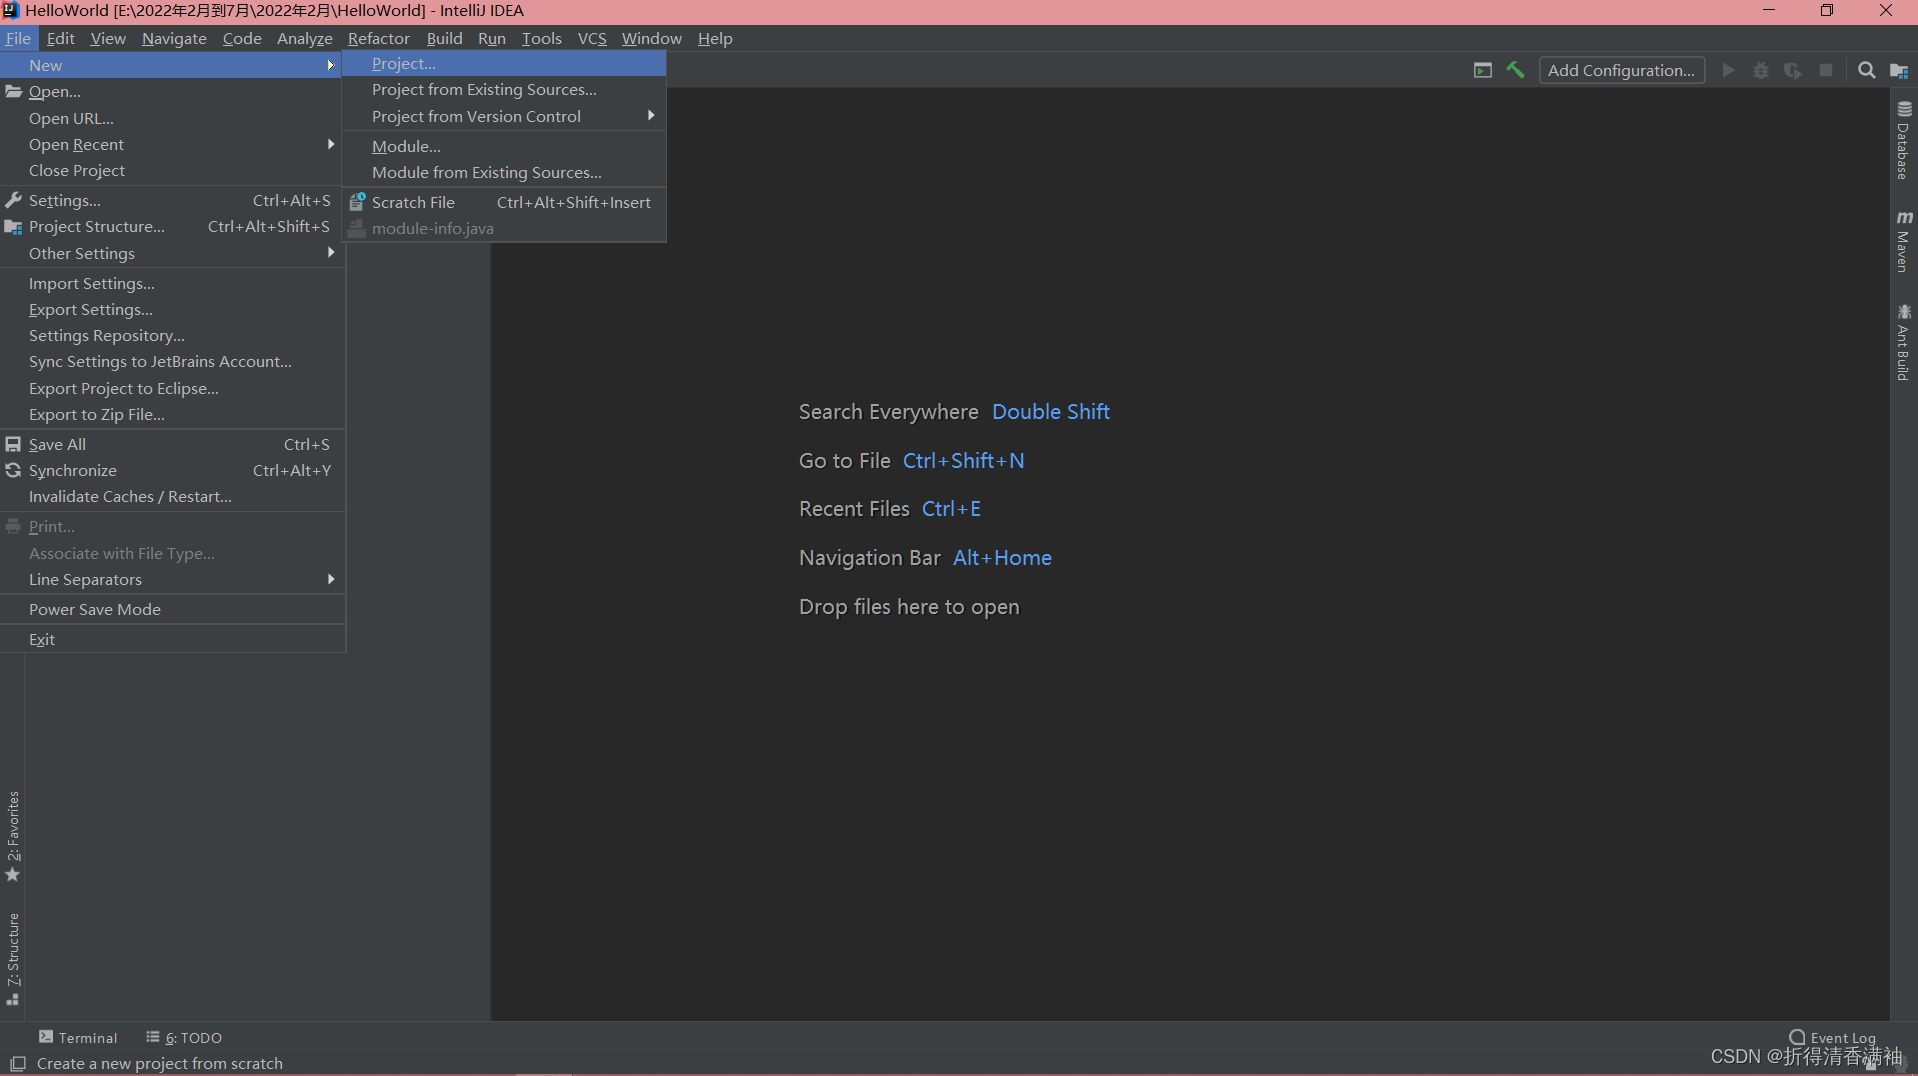Open Settings... from File menu

point(172,200)
